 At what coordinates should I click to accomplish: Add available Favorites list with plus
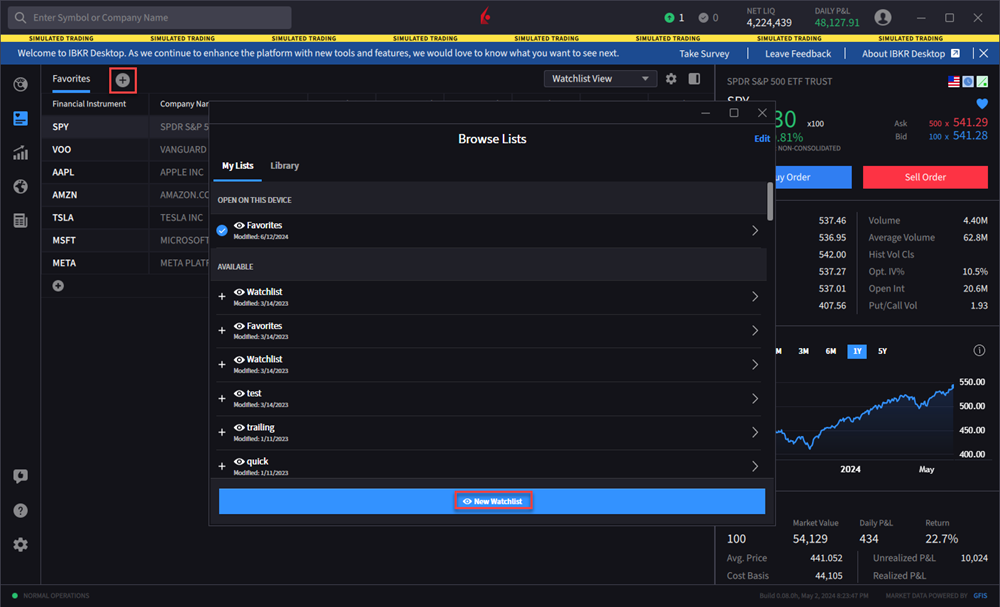(x=222, y=330)
